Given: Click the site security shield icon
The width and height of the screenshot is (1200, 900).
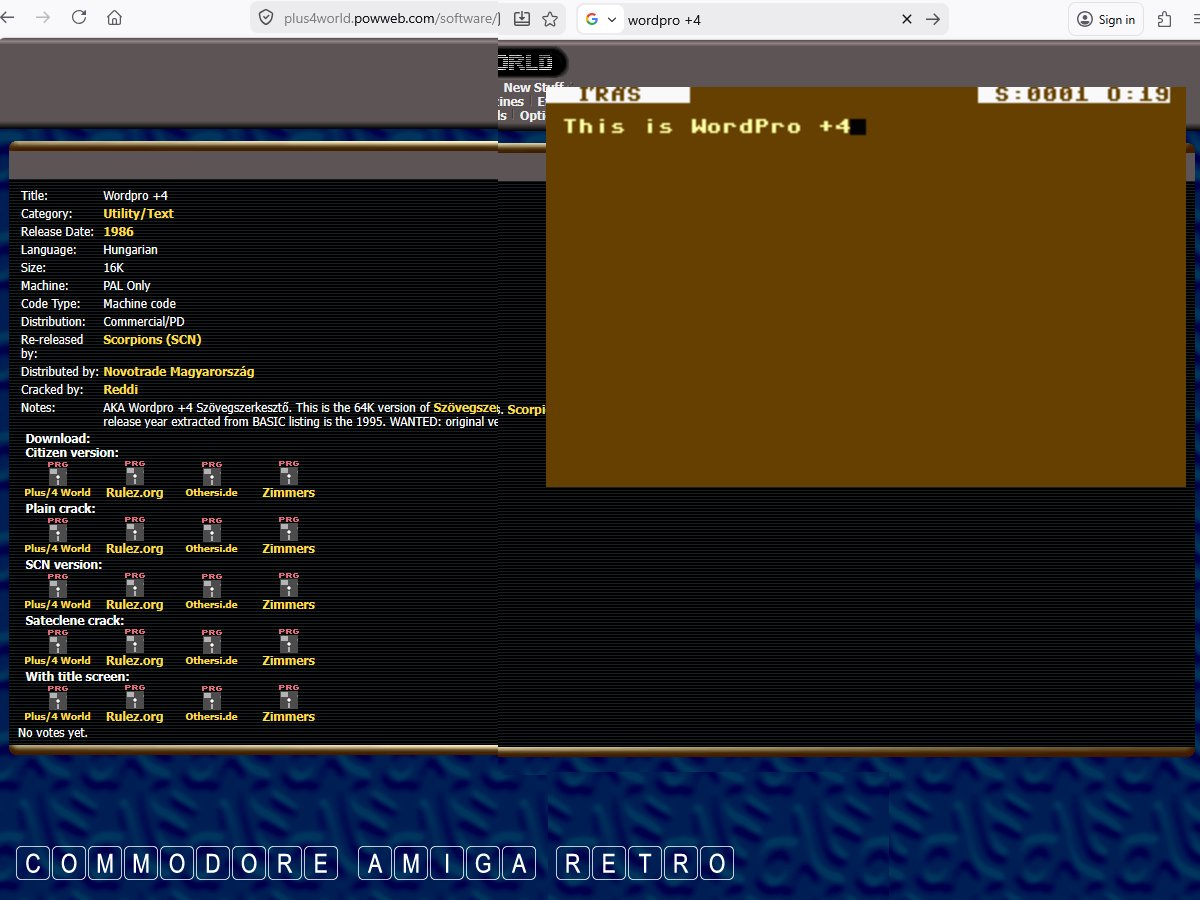Looking at the screenshot, I should pos(266,18).
